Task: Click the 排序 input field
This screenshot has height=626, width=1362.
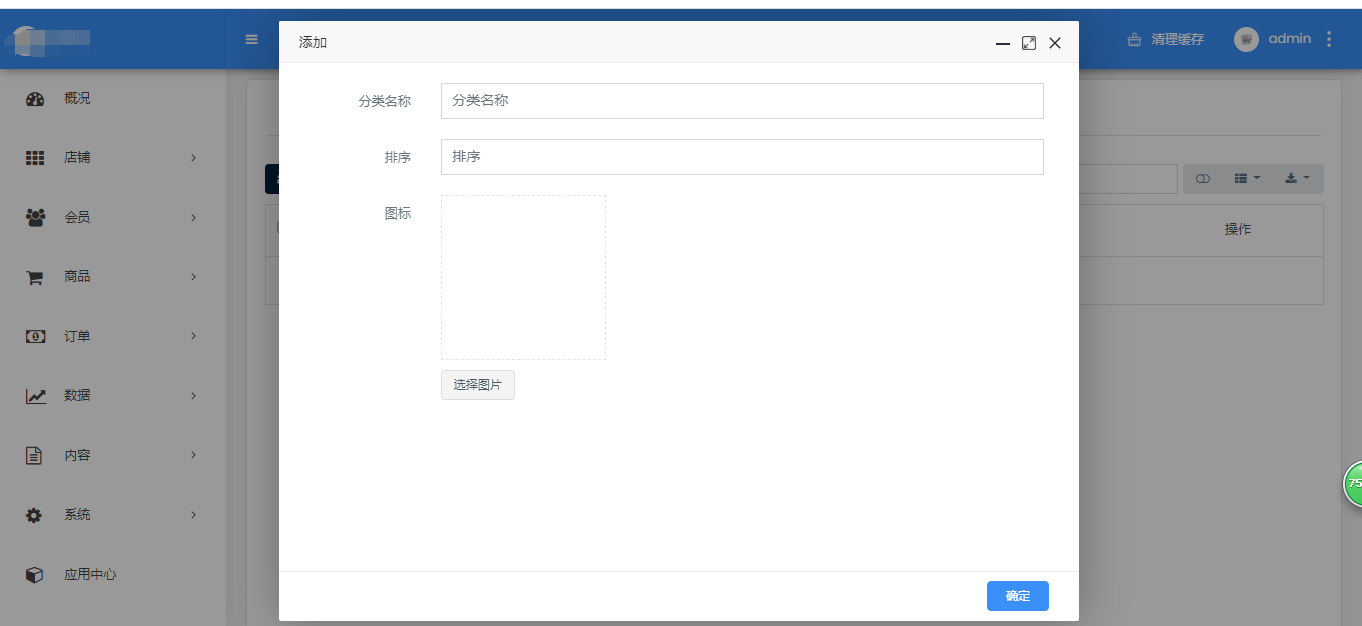Action: [742, 157]
